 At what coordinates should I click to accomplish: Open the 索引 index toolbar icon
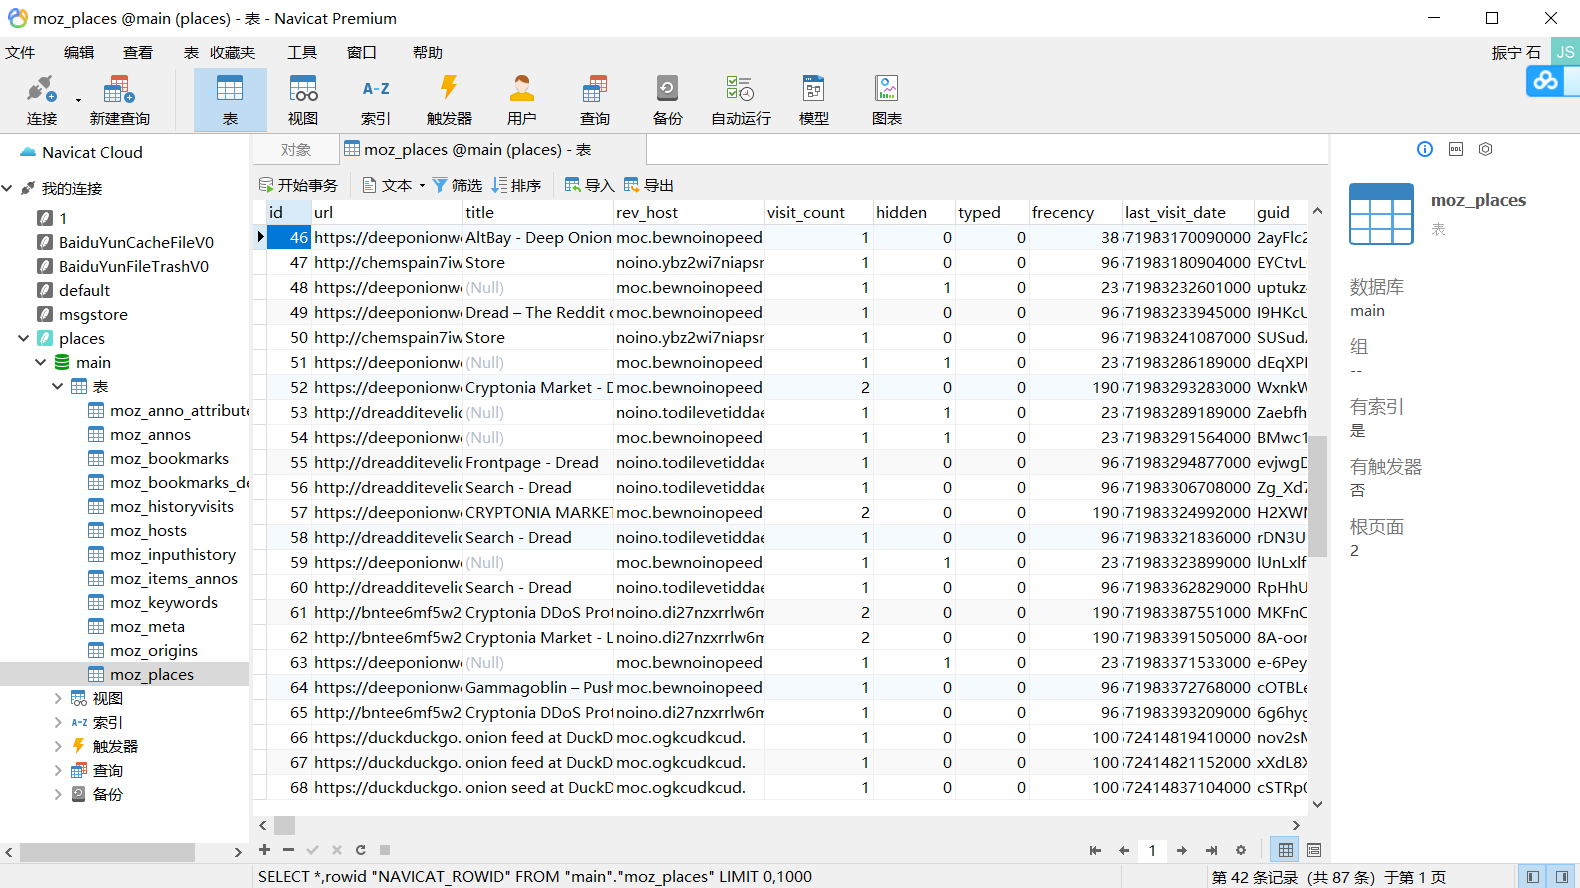376,100
